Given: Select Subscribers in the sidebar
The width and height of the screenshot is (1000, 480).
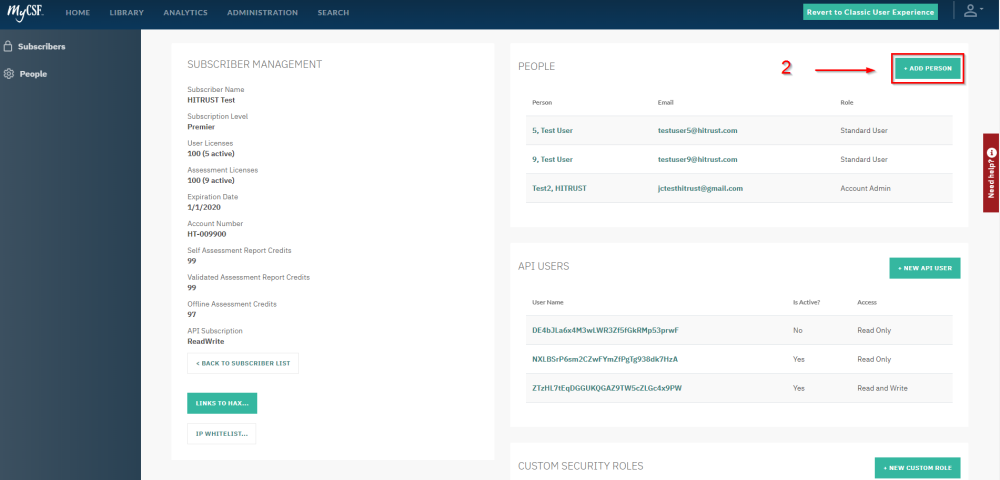Looking at the screenshot, I should tap(41, 47).
